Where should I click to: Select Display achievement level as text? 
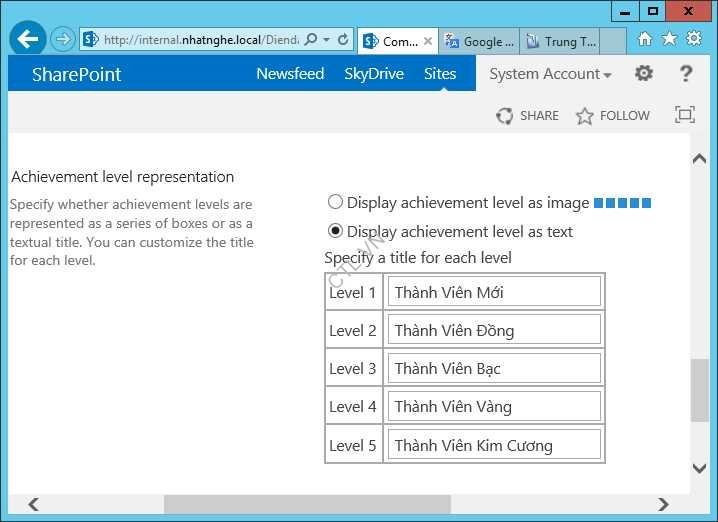[x=336, y=231]
